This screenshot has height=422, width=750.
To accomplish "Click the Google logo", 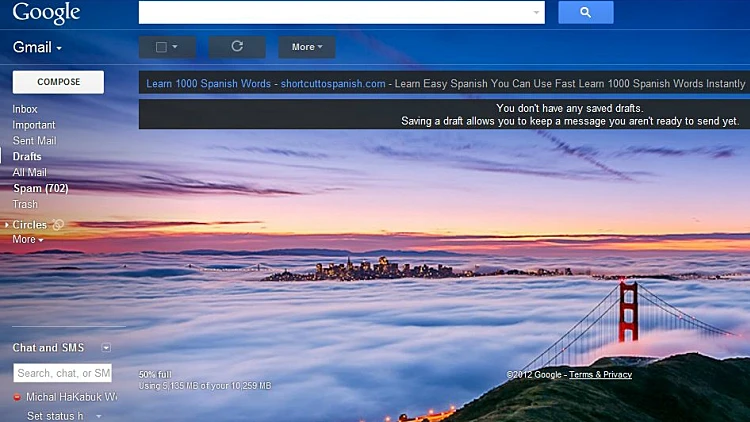I will point(47,13).
